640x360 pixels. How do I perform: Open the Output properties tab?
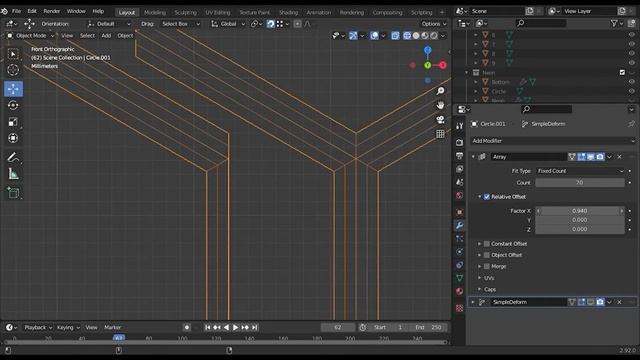[x=460, y=156]
